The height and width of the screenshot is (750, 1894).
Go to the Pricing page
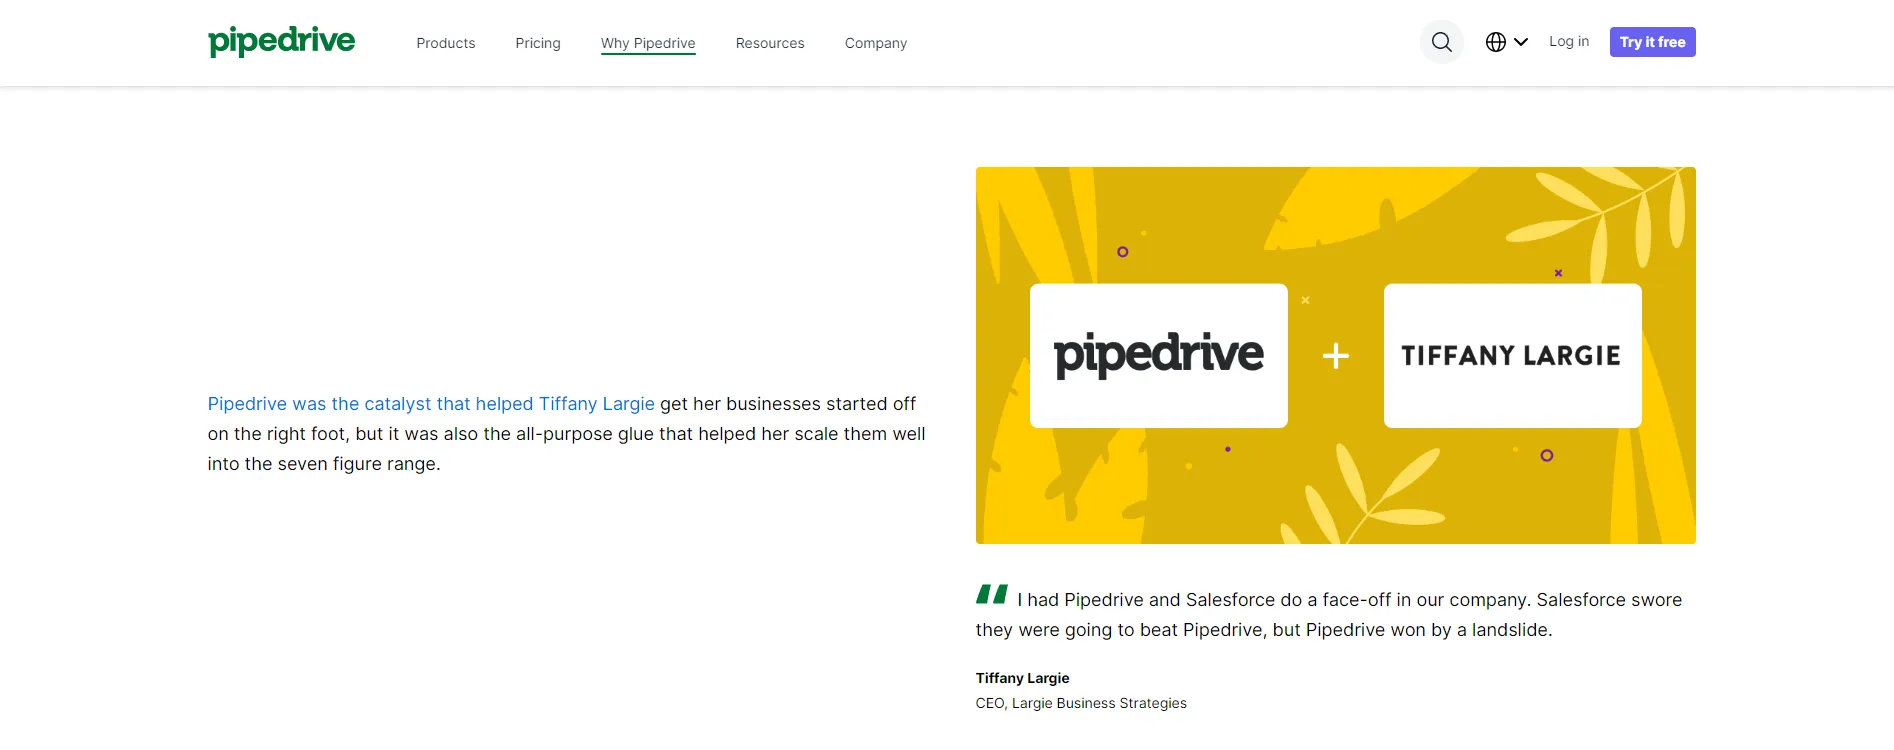(537, 43)
